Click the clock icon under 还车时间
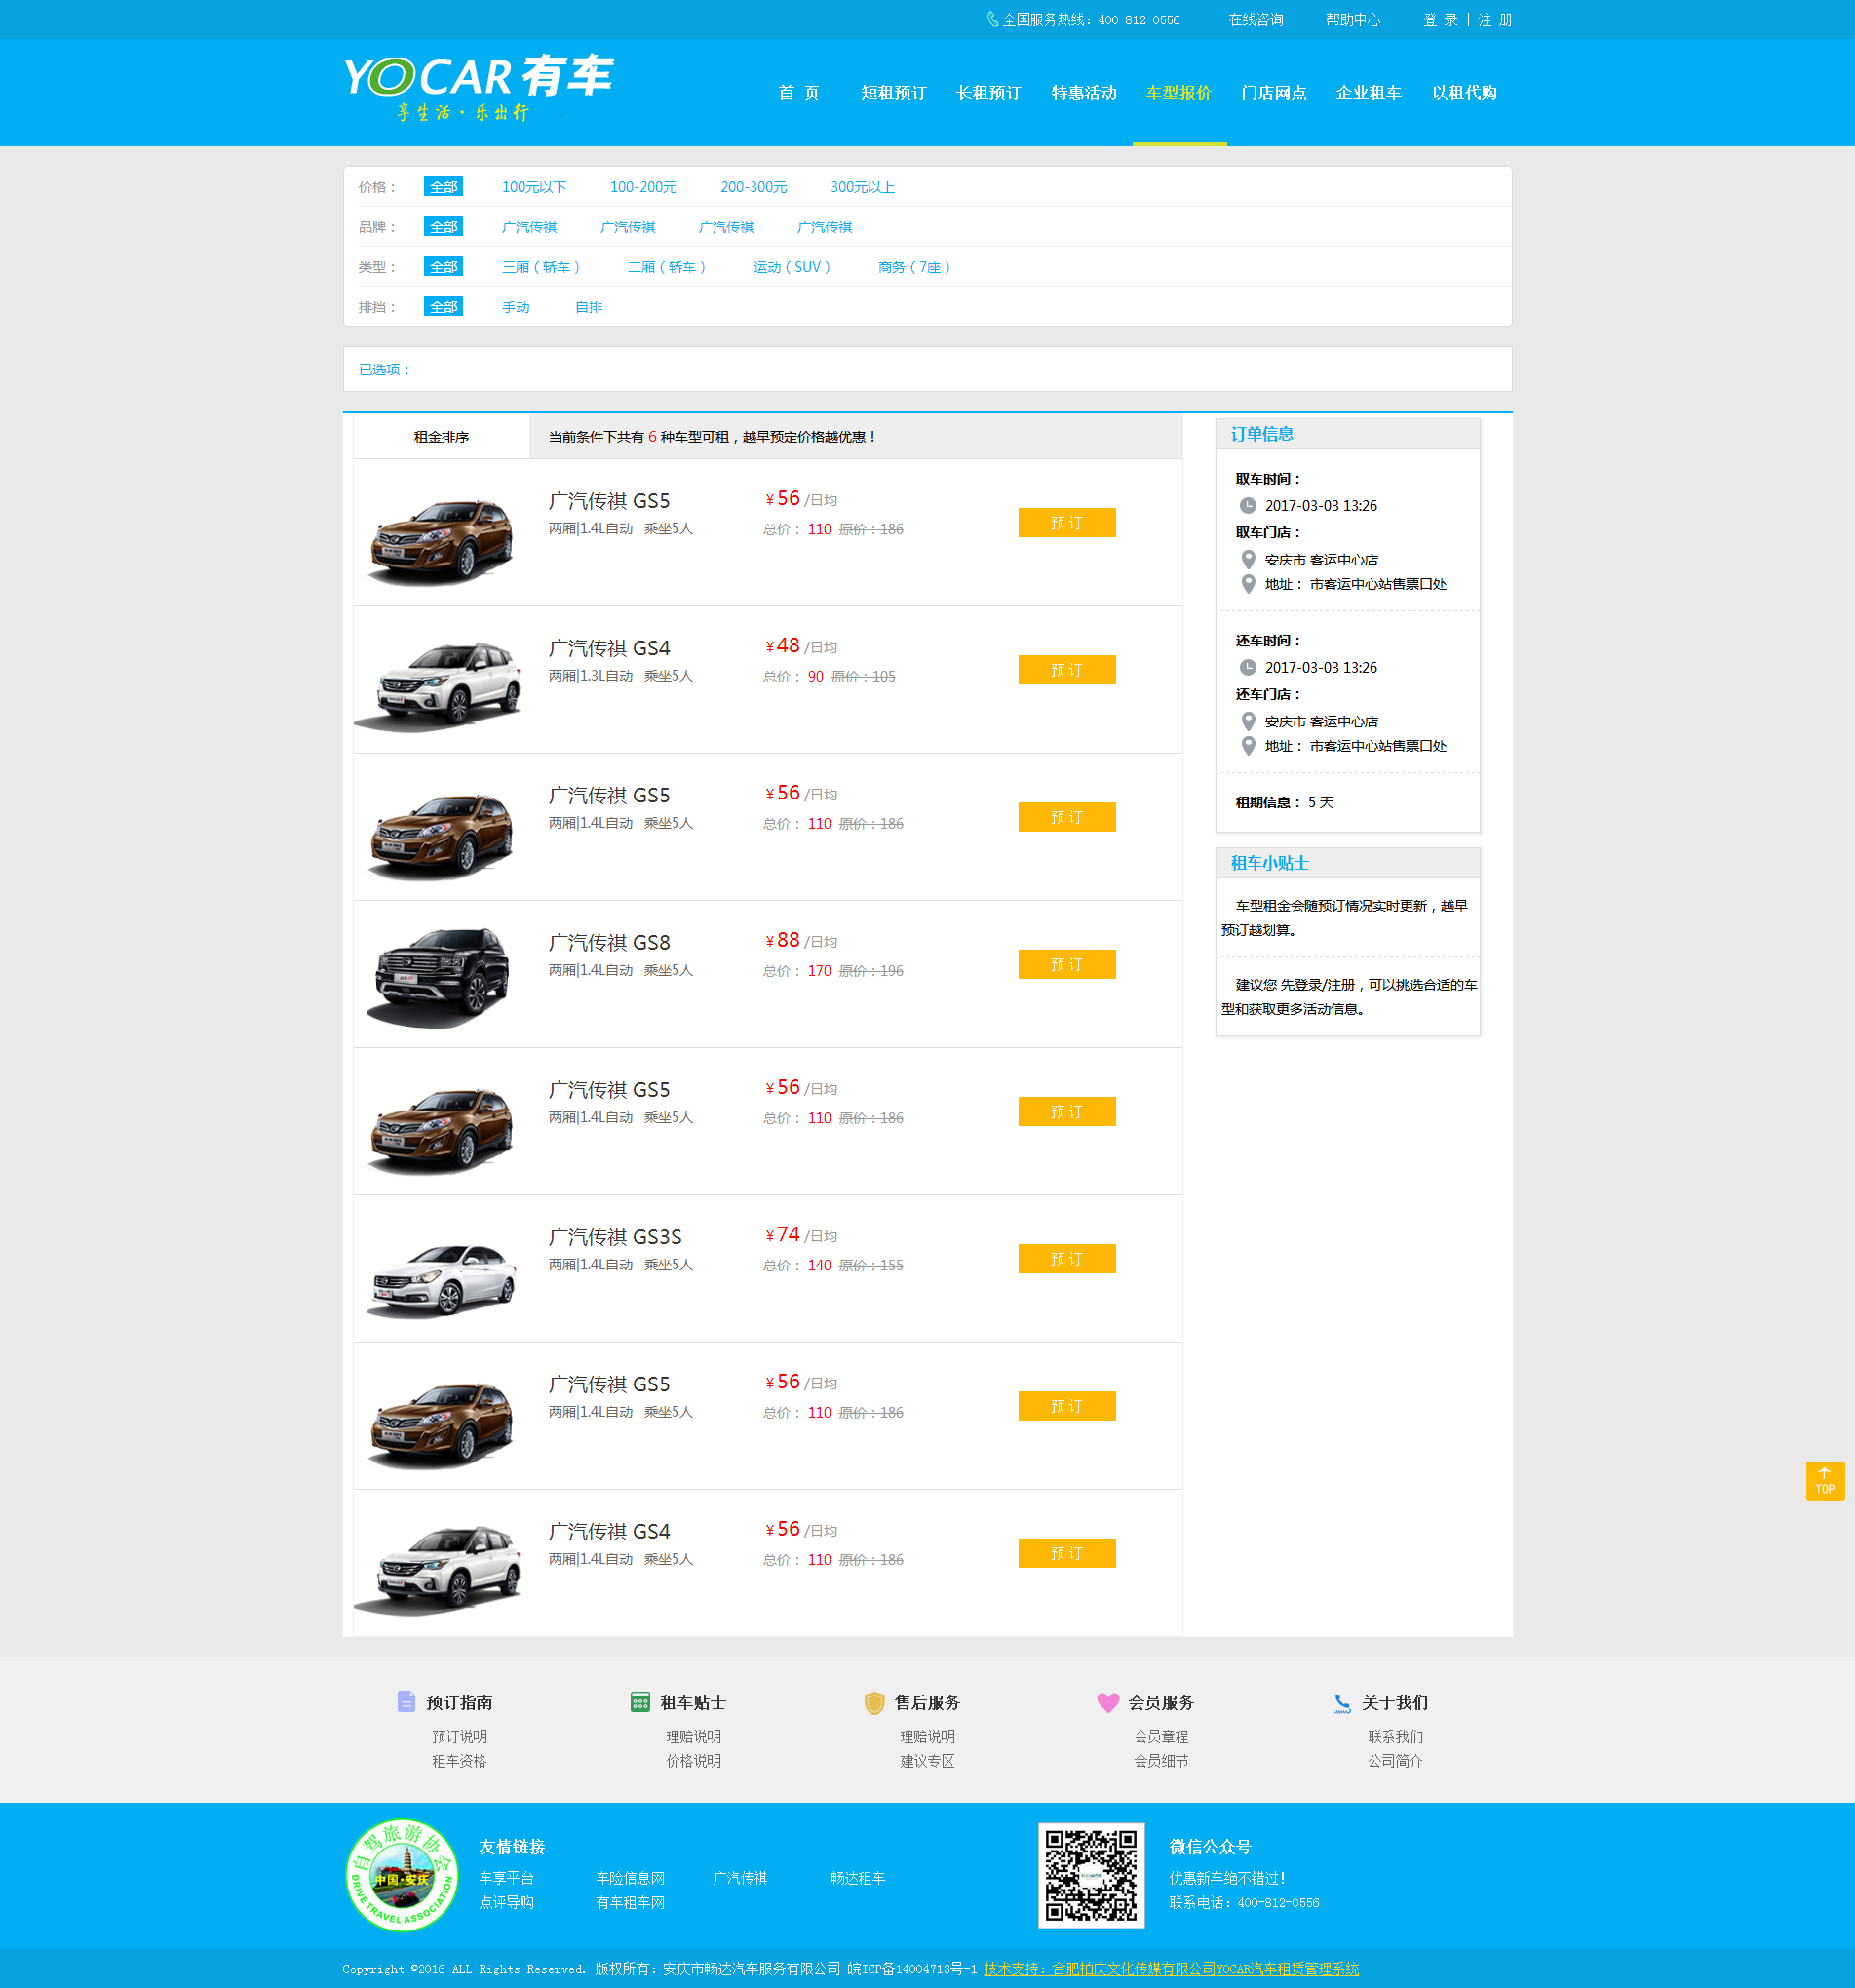1855x1988 pixels. pyautogui.click(x=1248, y=667)
